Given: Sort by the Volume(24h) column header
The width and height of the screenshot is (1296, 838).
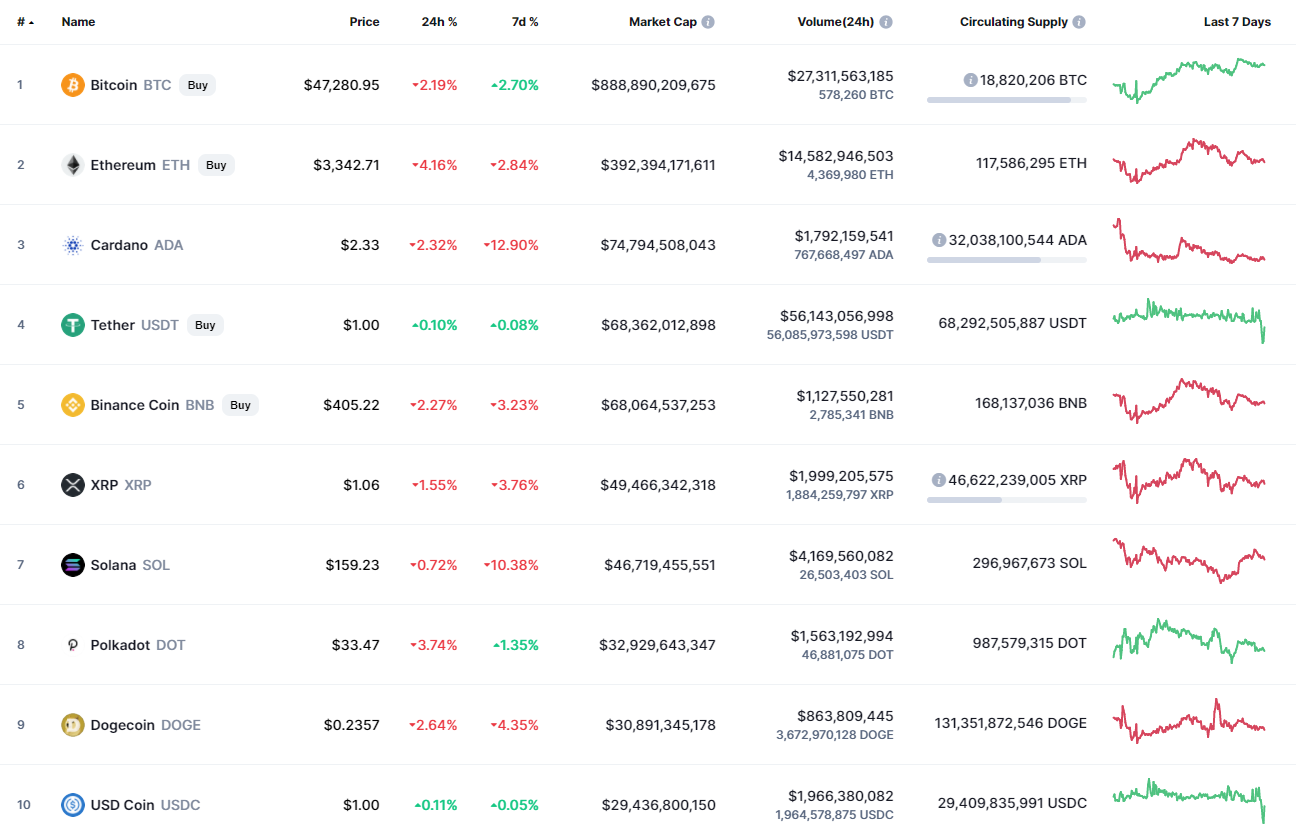Looking at the screenshot, I should coord(835,22).
